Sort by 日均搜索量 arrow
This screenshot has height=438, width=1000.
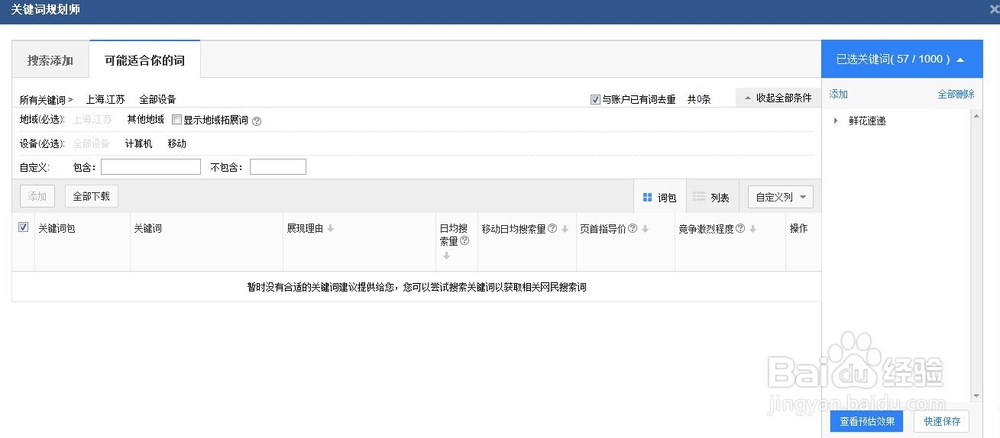[446, 256]
